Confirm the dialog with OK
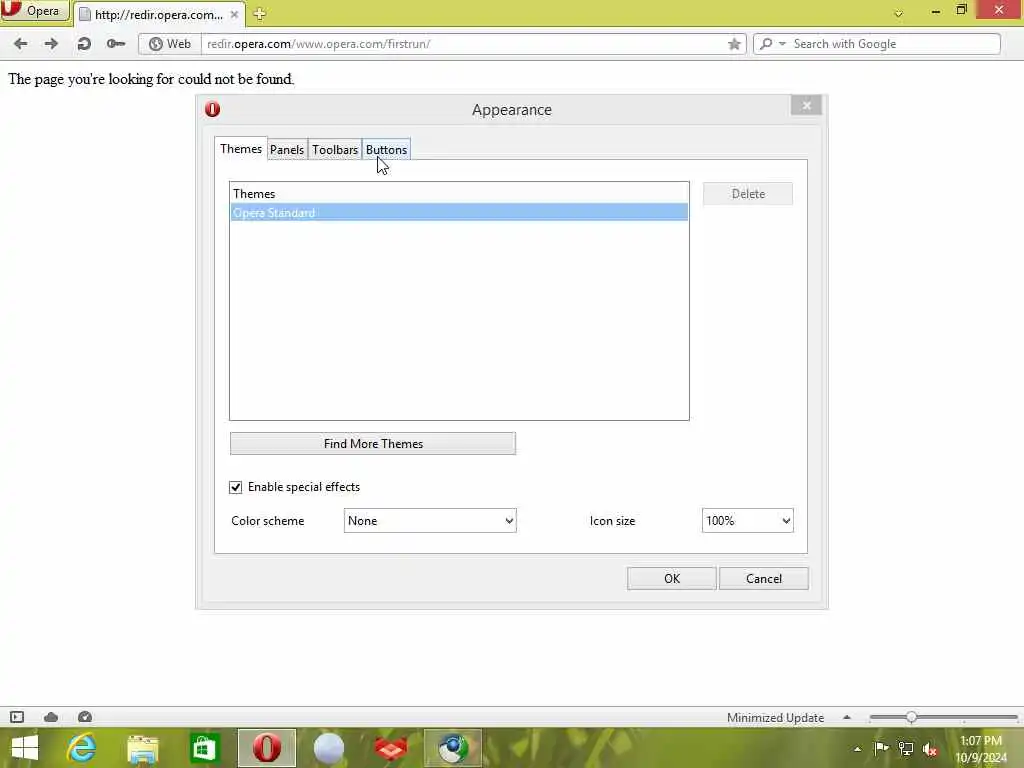1024x768 pixels. click(x=672, y=579)
